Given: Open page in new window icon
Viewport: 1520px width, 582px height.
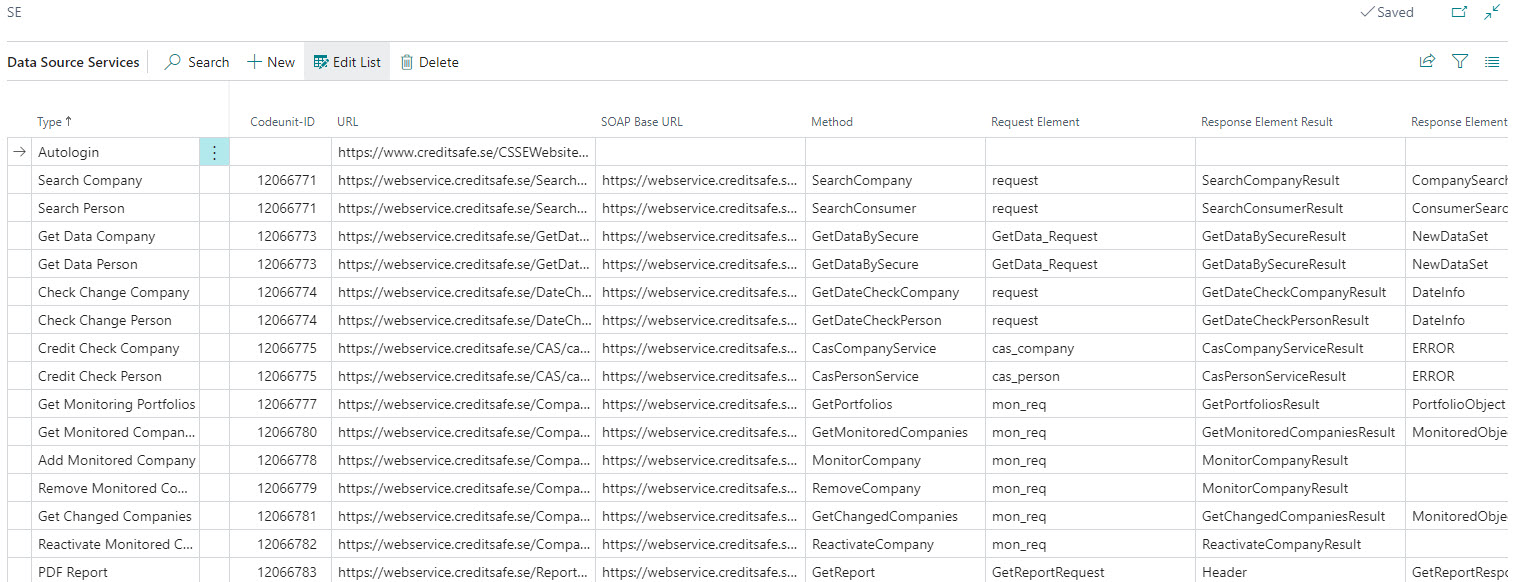Looking at the screenshot, I should click(1459, 13).
